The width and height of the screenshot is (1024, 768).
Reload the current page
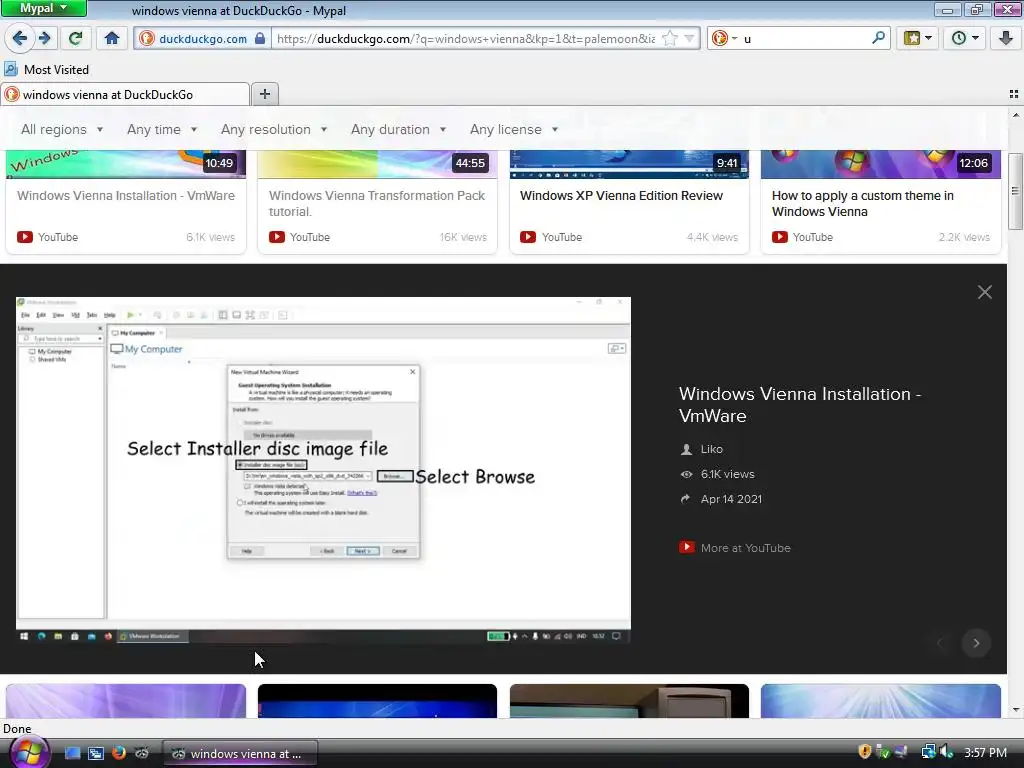[x=76, y=39]
